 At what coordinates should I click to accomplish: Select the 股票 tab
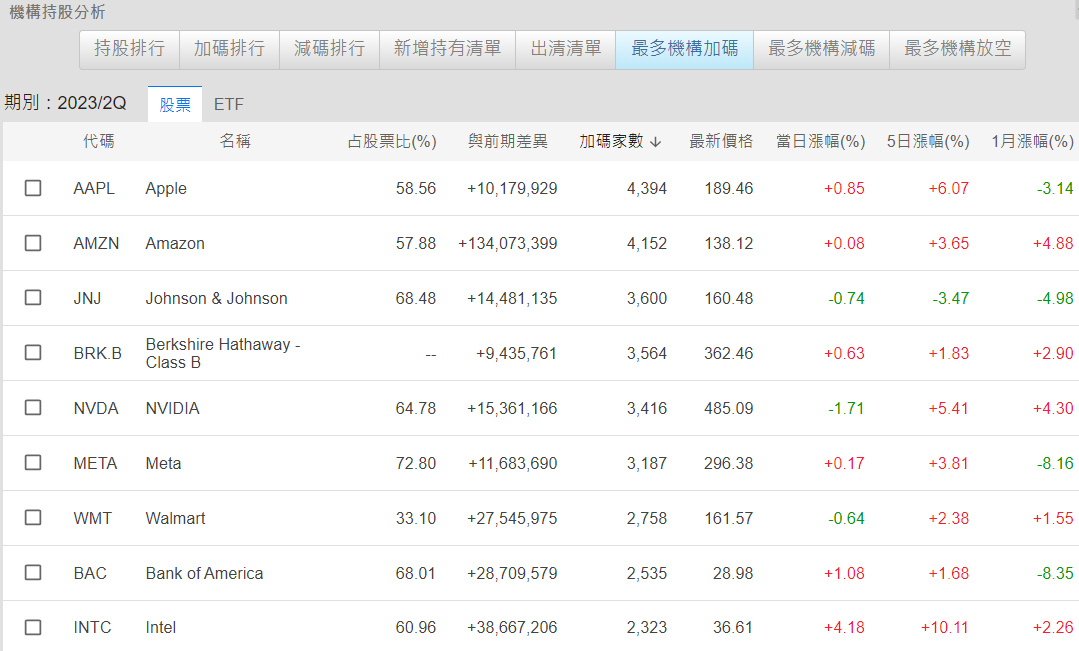click(175, 104)
